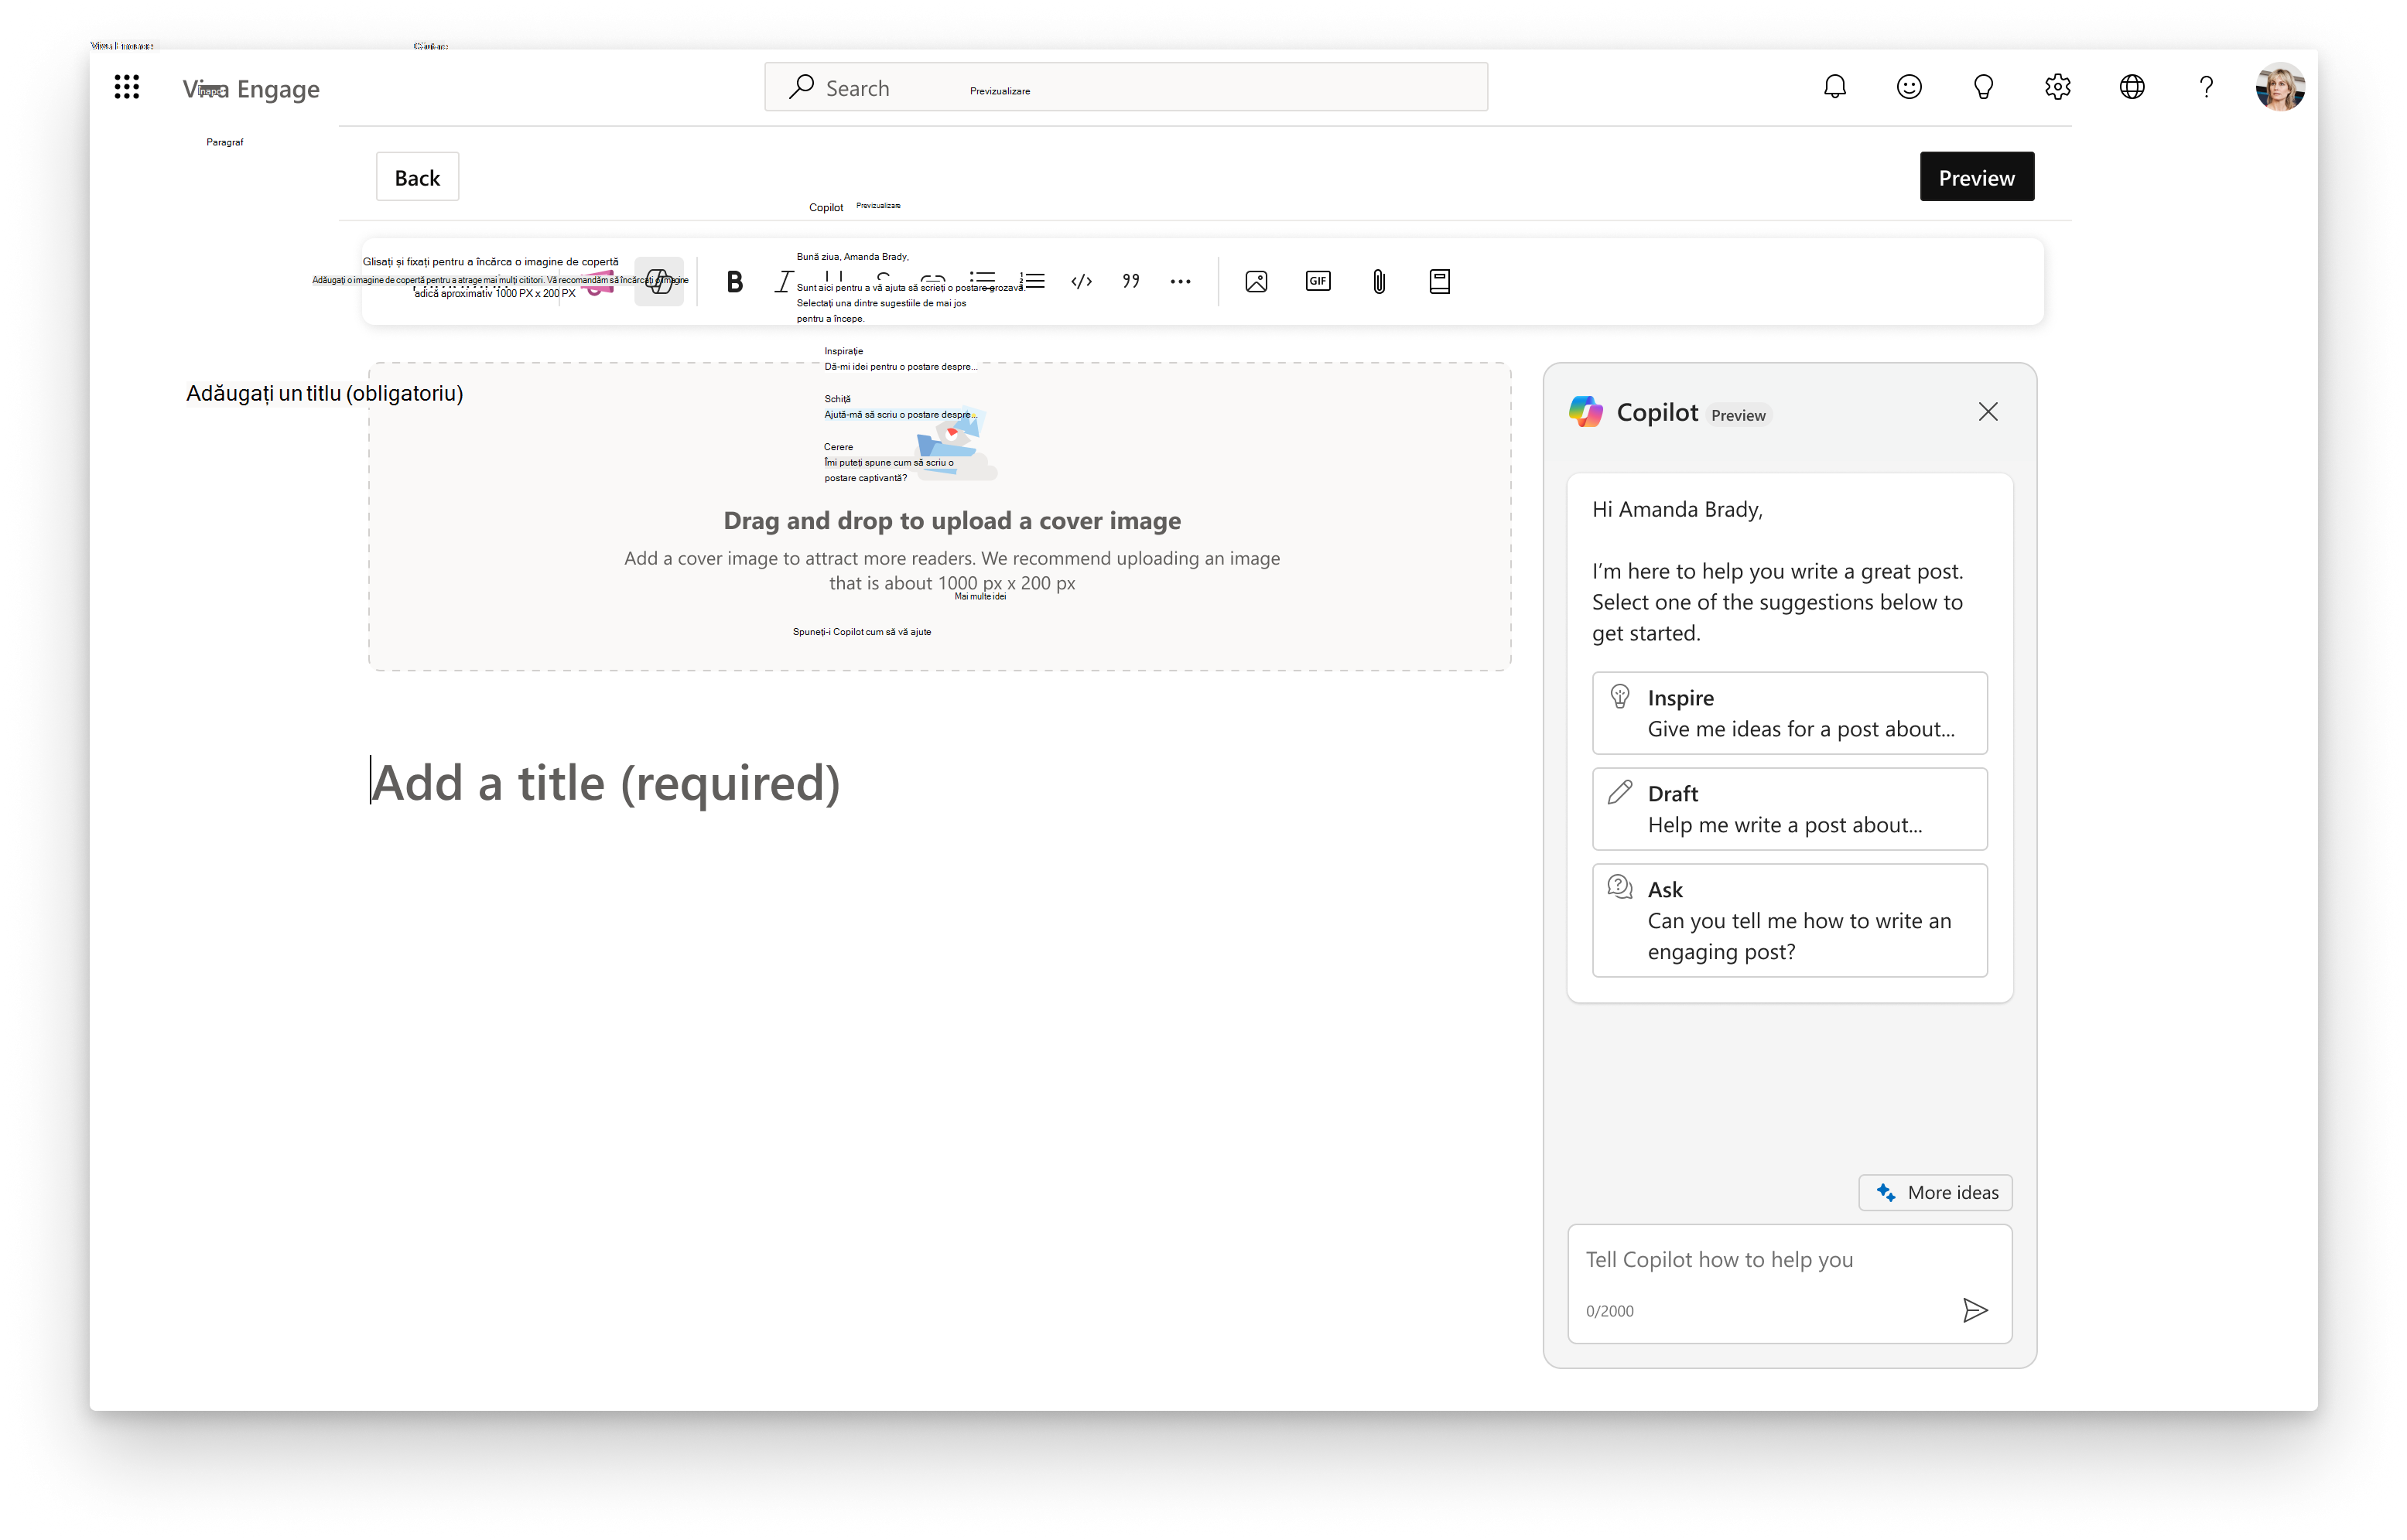Choose the Draft suggestion

point(1789,809)
